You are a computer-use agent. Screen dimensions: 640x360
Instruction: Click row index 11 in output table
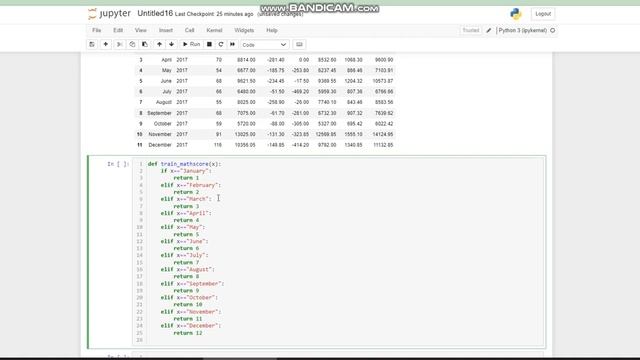[140, 145]
